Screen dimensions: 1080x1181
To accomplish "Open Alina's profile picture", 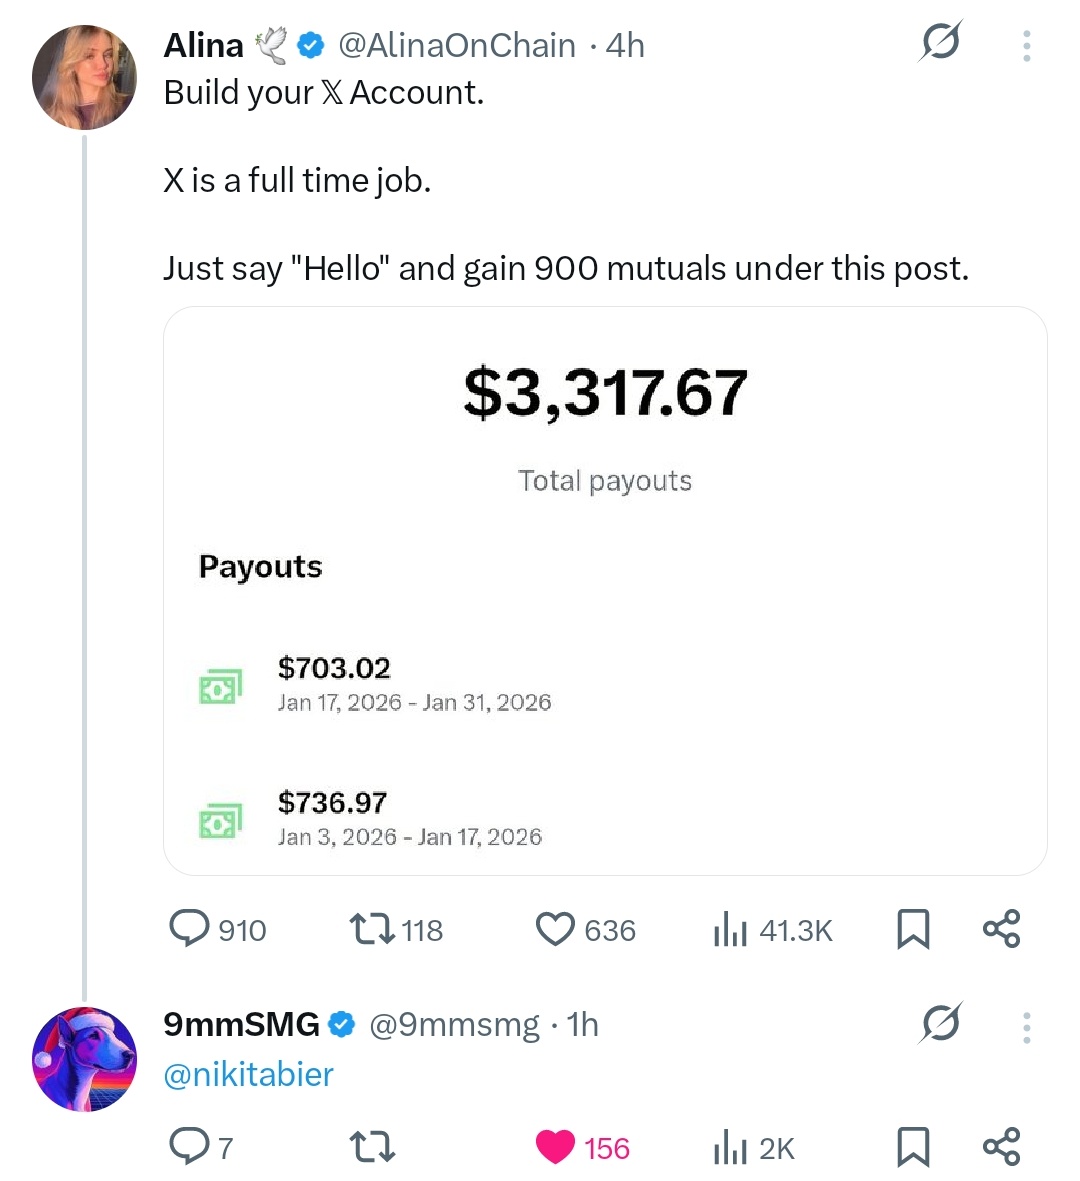I will pyautogui.click(x=84, y=78).
